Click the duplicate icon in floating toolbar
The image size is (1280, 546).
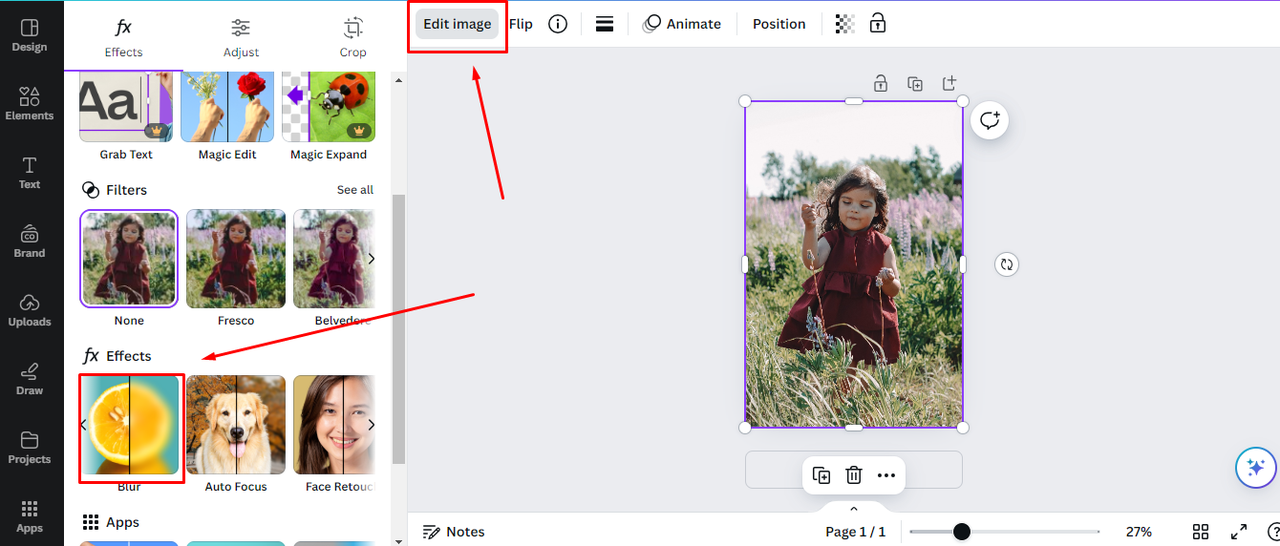(821, 475)
